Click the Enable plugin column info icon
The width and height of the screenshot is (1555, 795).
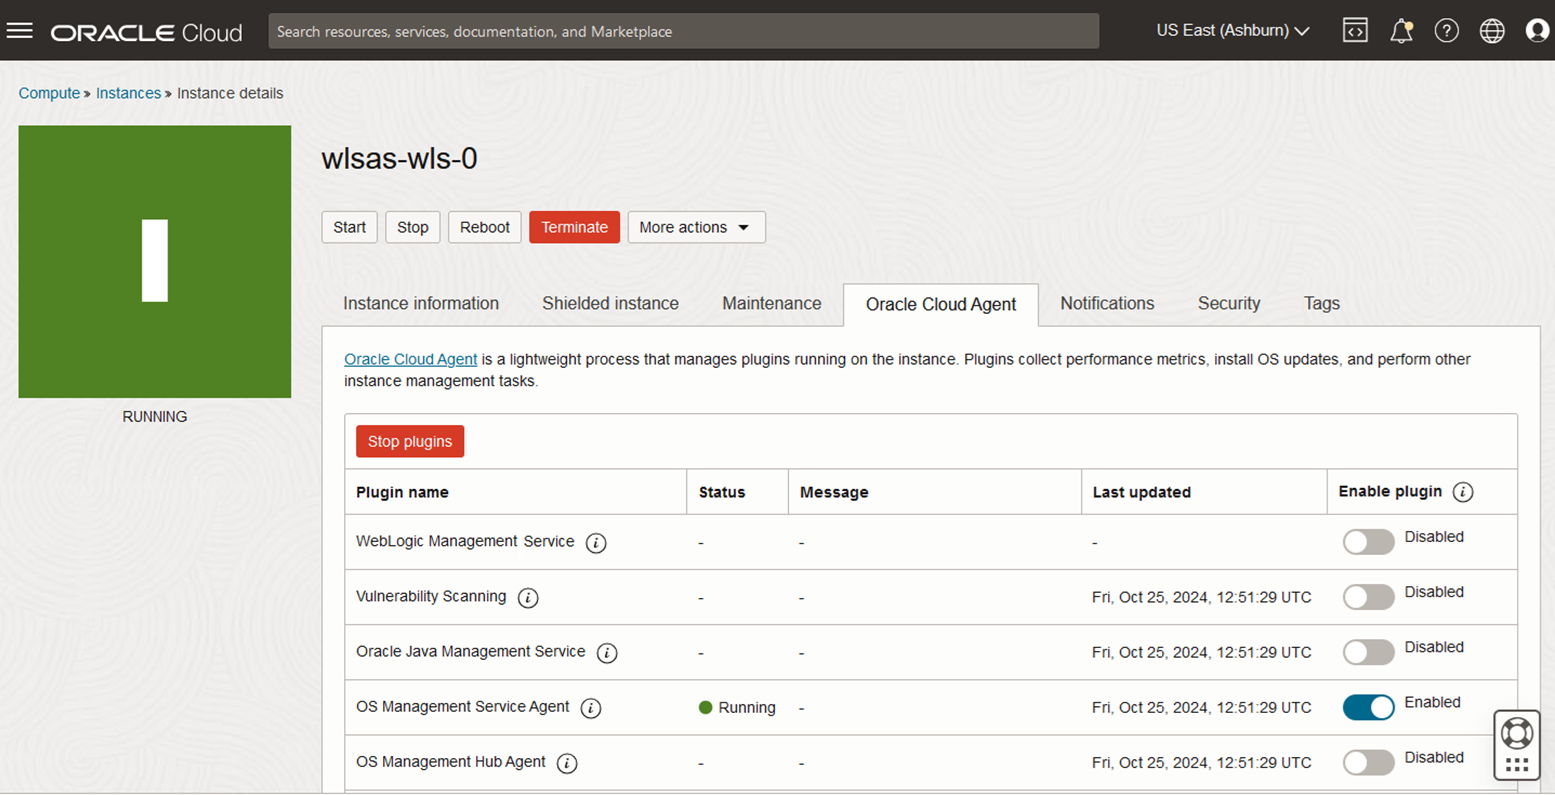(1463, 492)
